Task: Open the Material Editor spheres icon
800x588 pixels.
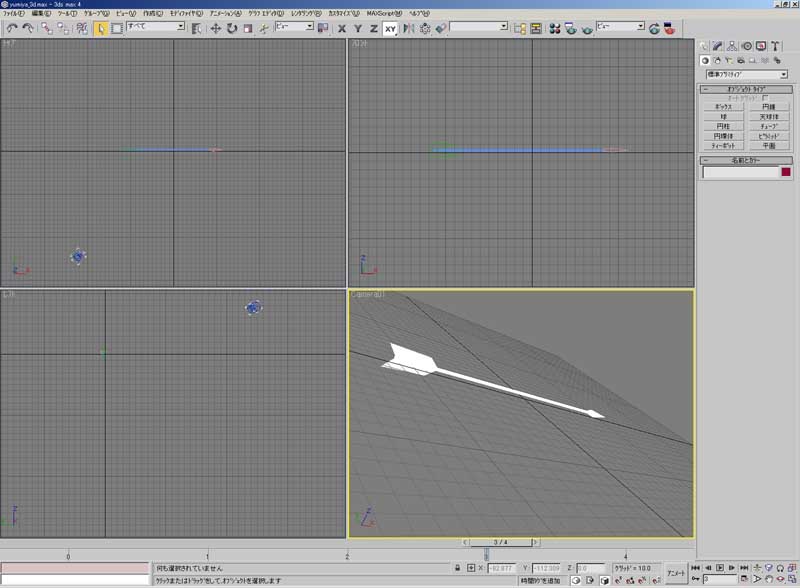Action: (x=555, y=28)
